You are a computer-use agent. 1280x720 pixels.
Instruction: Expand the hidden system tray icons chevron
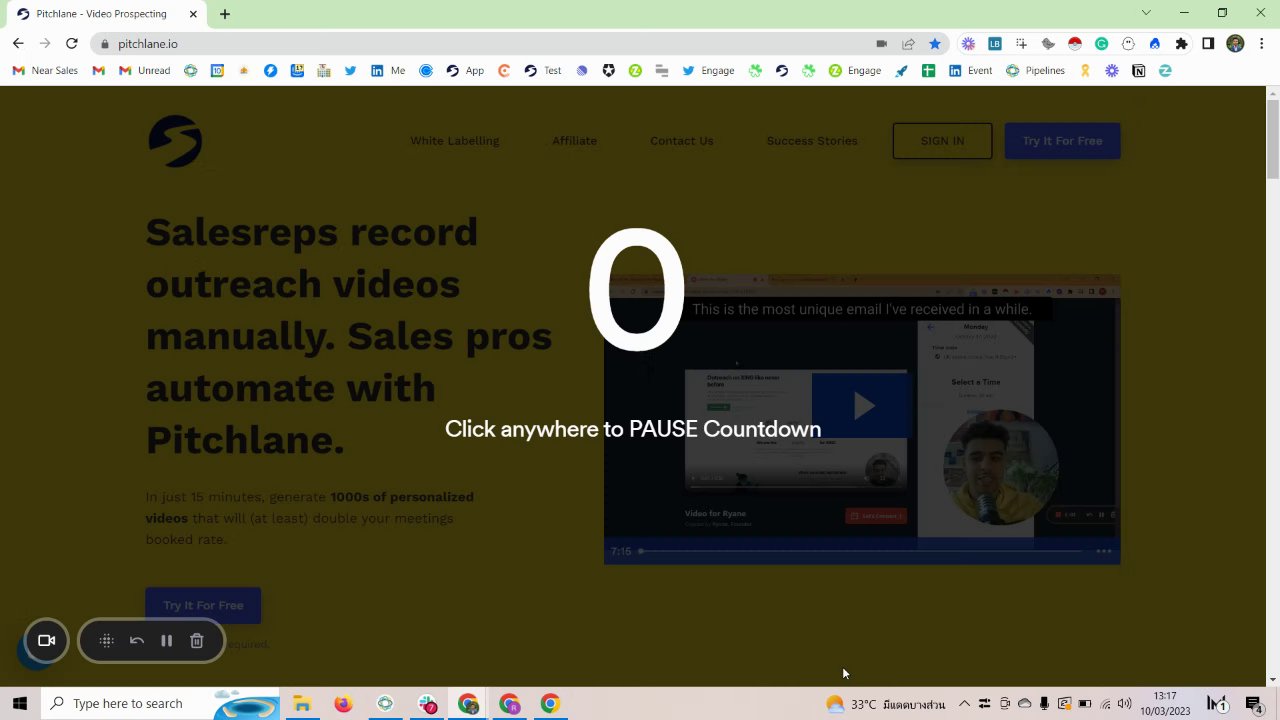click(x=964, y=704)
